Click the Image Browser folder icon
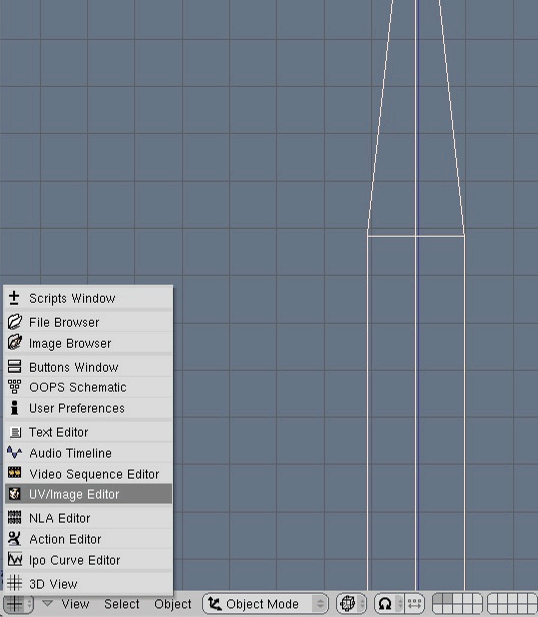This screenshot has width=538, height=617. click(15, 342)
